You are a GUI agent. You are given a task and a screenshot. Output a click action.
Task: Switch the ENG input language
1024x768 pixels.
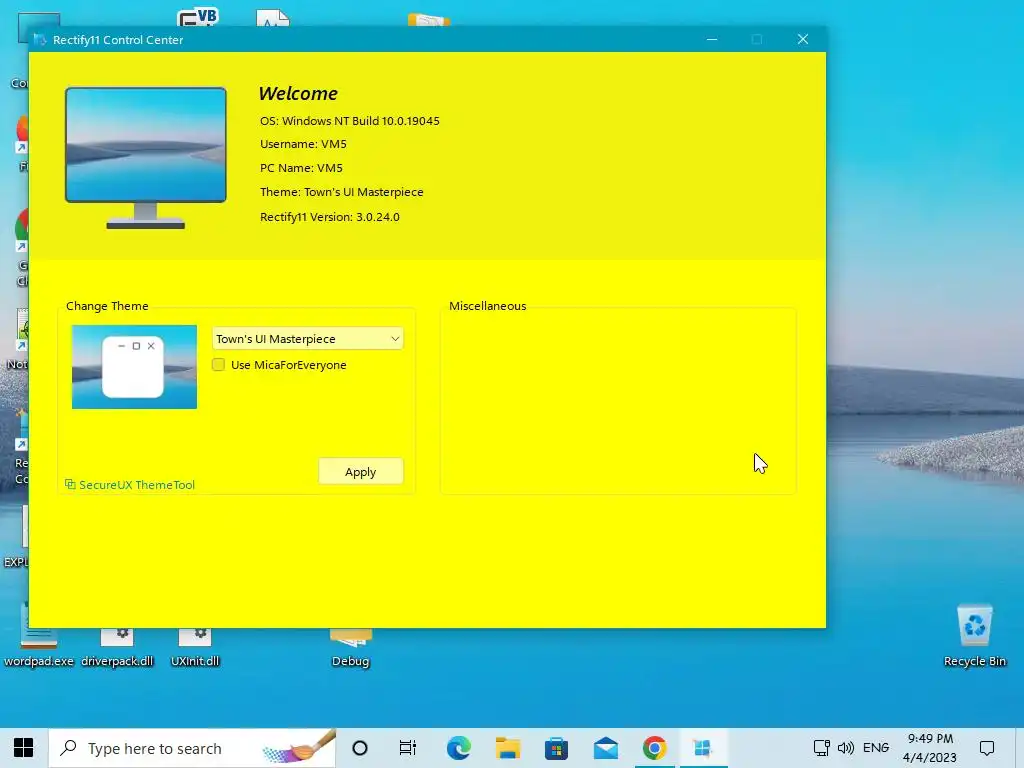click(876, 748)
